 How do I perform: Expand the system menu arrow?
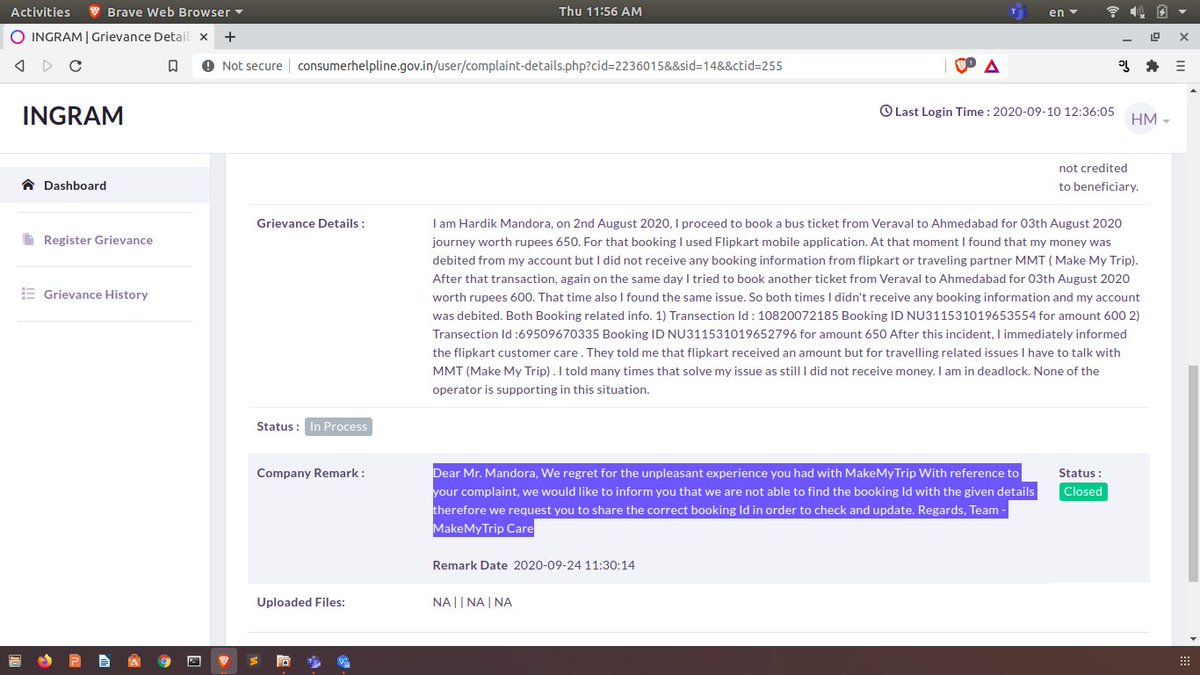[x=1184, y=12]
